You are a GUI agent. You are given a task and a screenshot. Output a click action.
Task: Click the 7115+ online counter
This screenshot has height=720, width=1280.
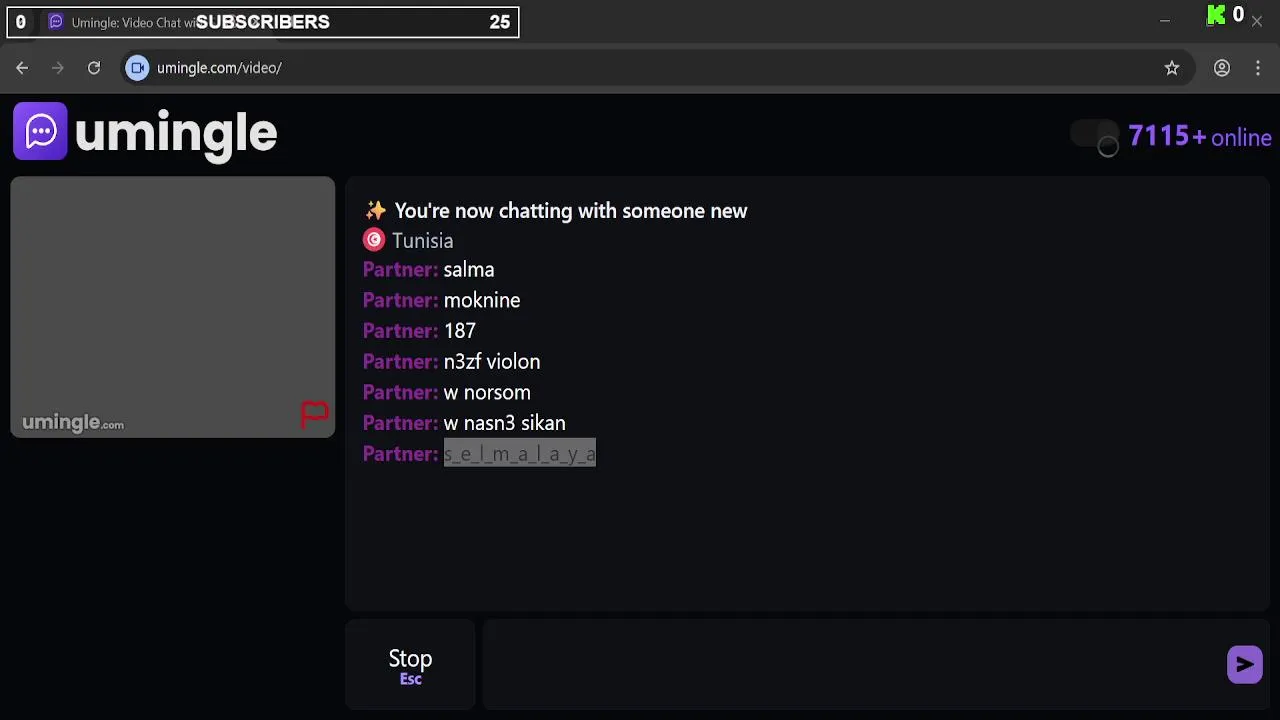click(1199, 137)
